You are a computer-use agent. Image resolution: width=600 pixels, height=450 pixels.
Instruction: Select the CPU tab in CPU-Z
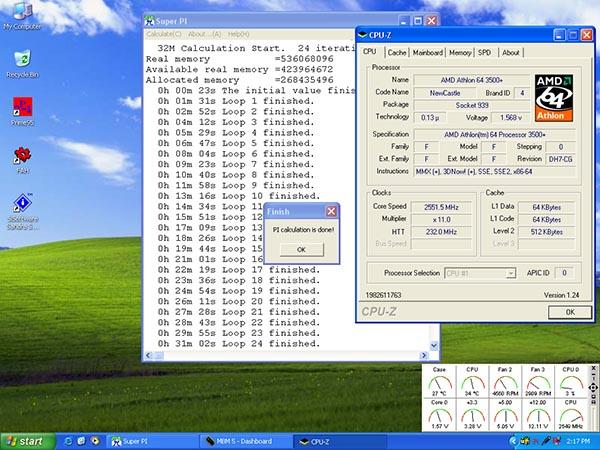click(x=369, y=52)
